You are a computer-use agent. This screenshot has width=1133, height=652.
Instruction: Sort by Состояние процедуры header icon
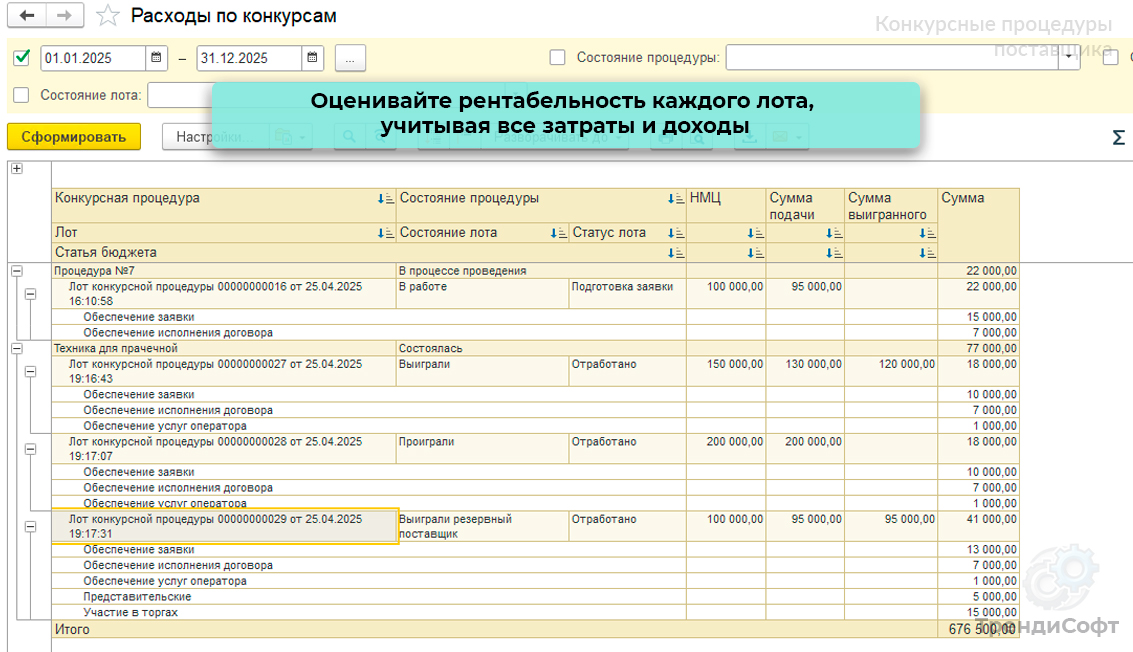(676, 198)
